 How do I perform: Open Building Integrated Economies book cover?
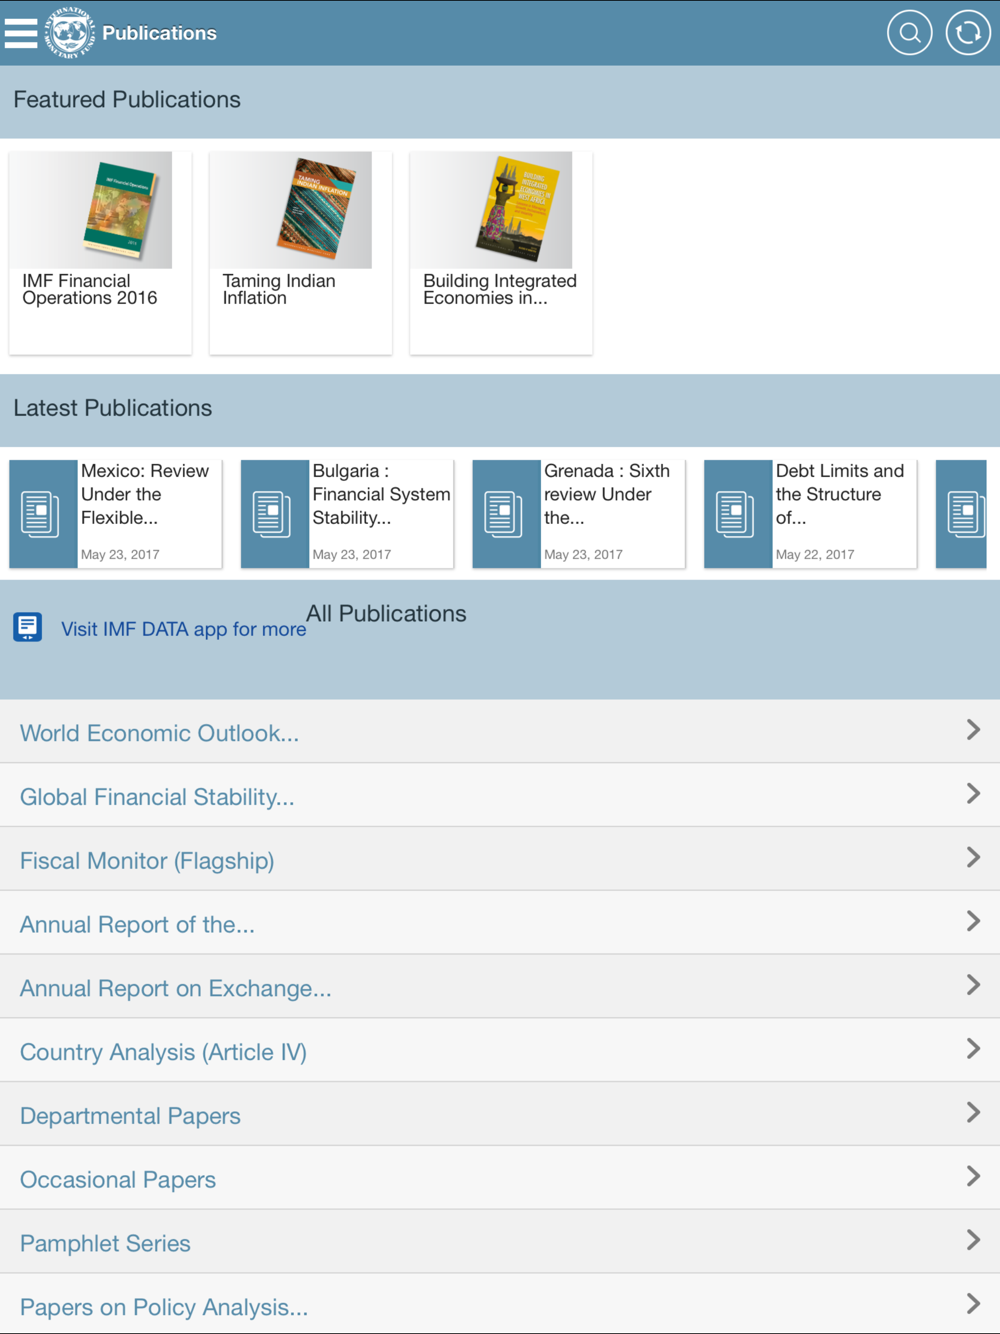point(517,209)
